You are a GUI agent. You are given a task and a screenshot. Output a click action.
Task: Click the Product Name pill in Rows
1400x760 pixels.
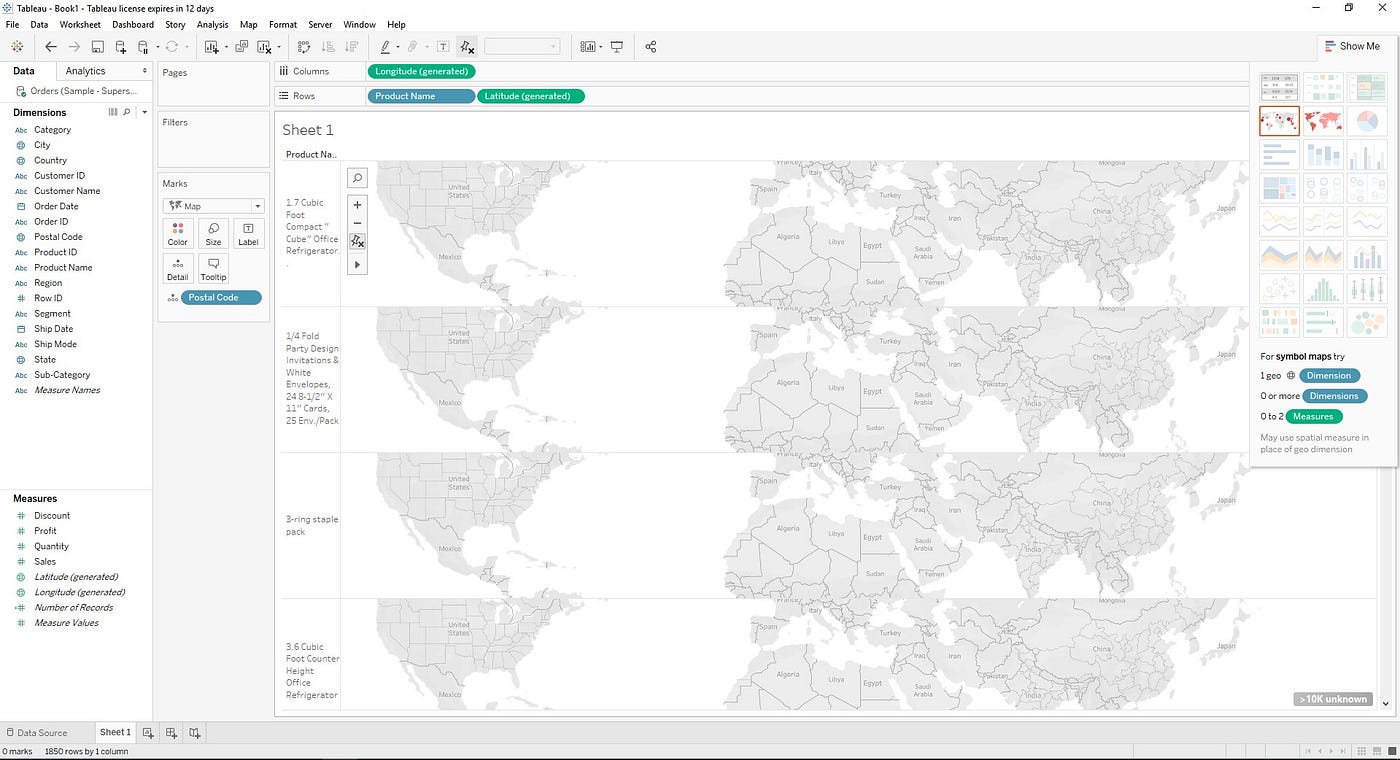pyautogui.click(x=421, y=96)
